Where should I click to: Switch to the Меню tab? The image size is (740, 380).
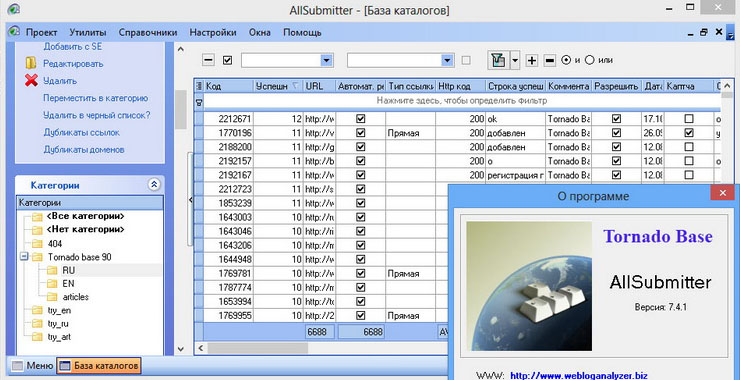pos(32,365)
